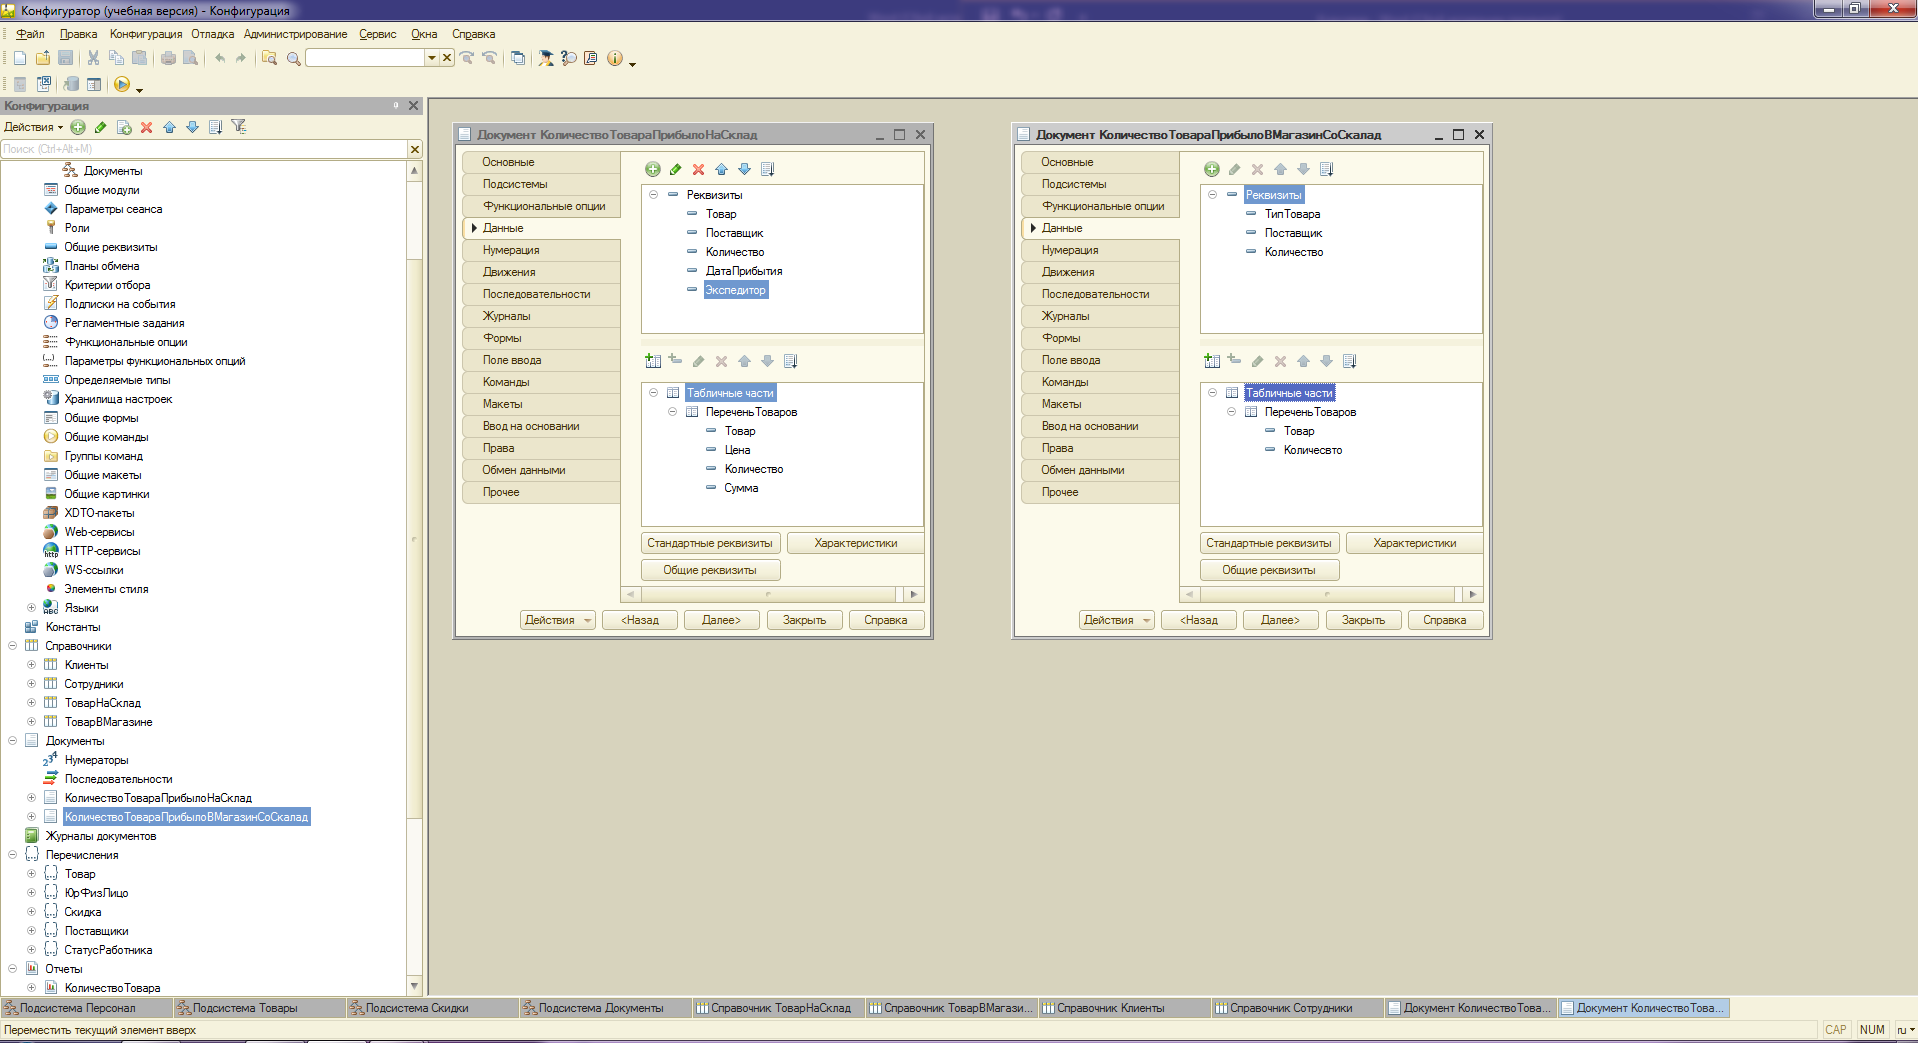The width and height of the screenshot is (1918, 1043).
Task: Add a new attribute in right document window
Action: 1212,169
